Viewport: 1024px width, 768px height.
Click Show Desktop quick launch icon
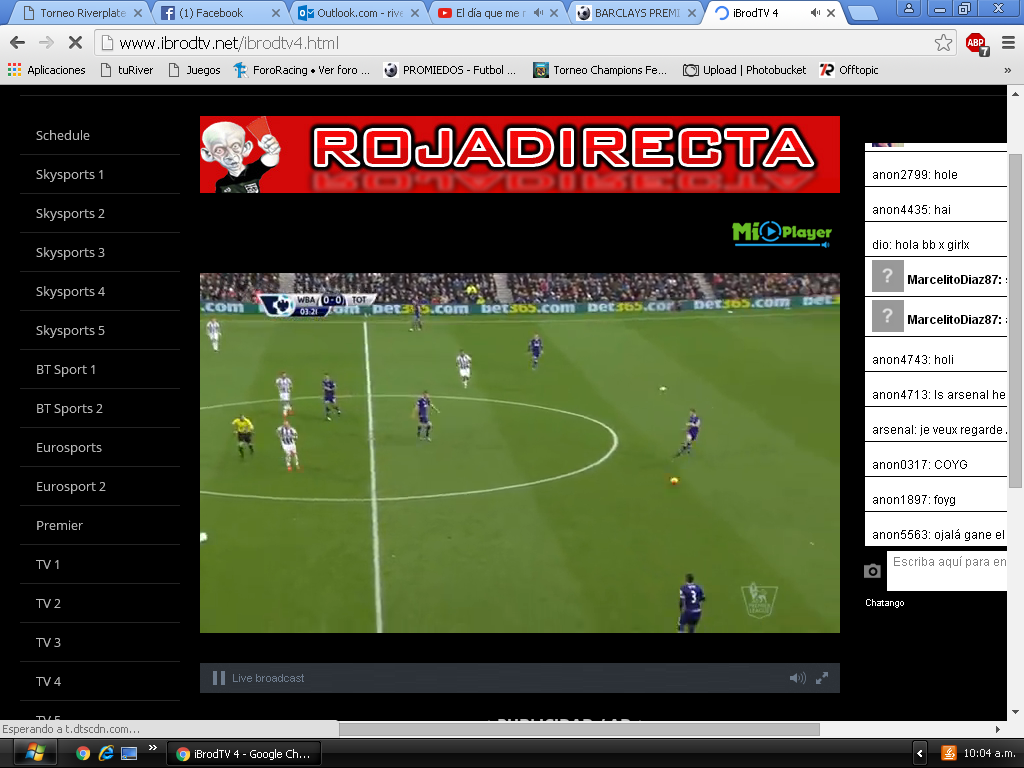129,754
